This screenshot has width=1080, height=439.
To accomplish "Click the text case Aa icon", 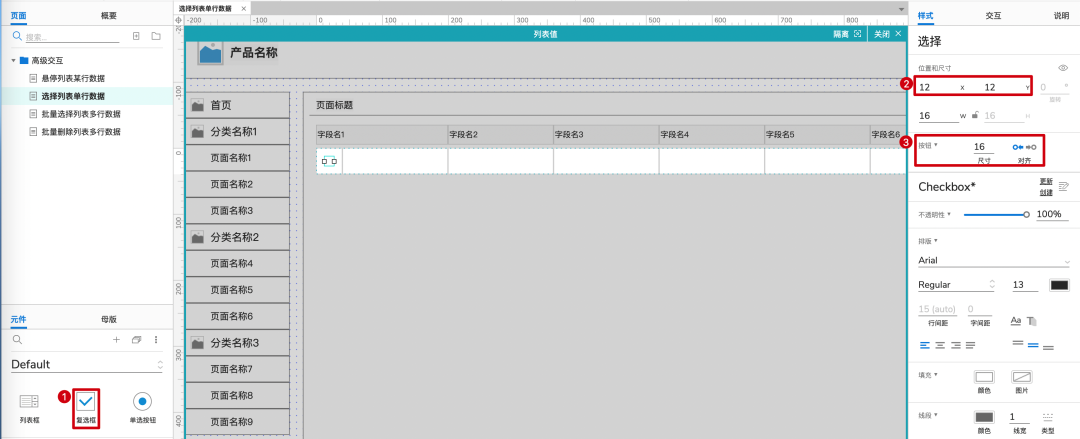I will (x=1016, y=320).
